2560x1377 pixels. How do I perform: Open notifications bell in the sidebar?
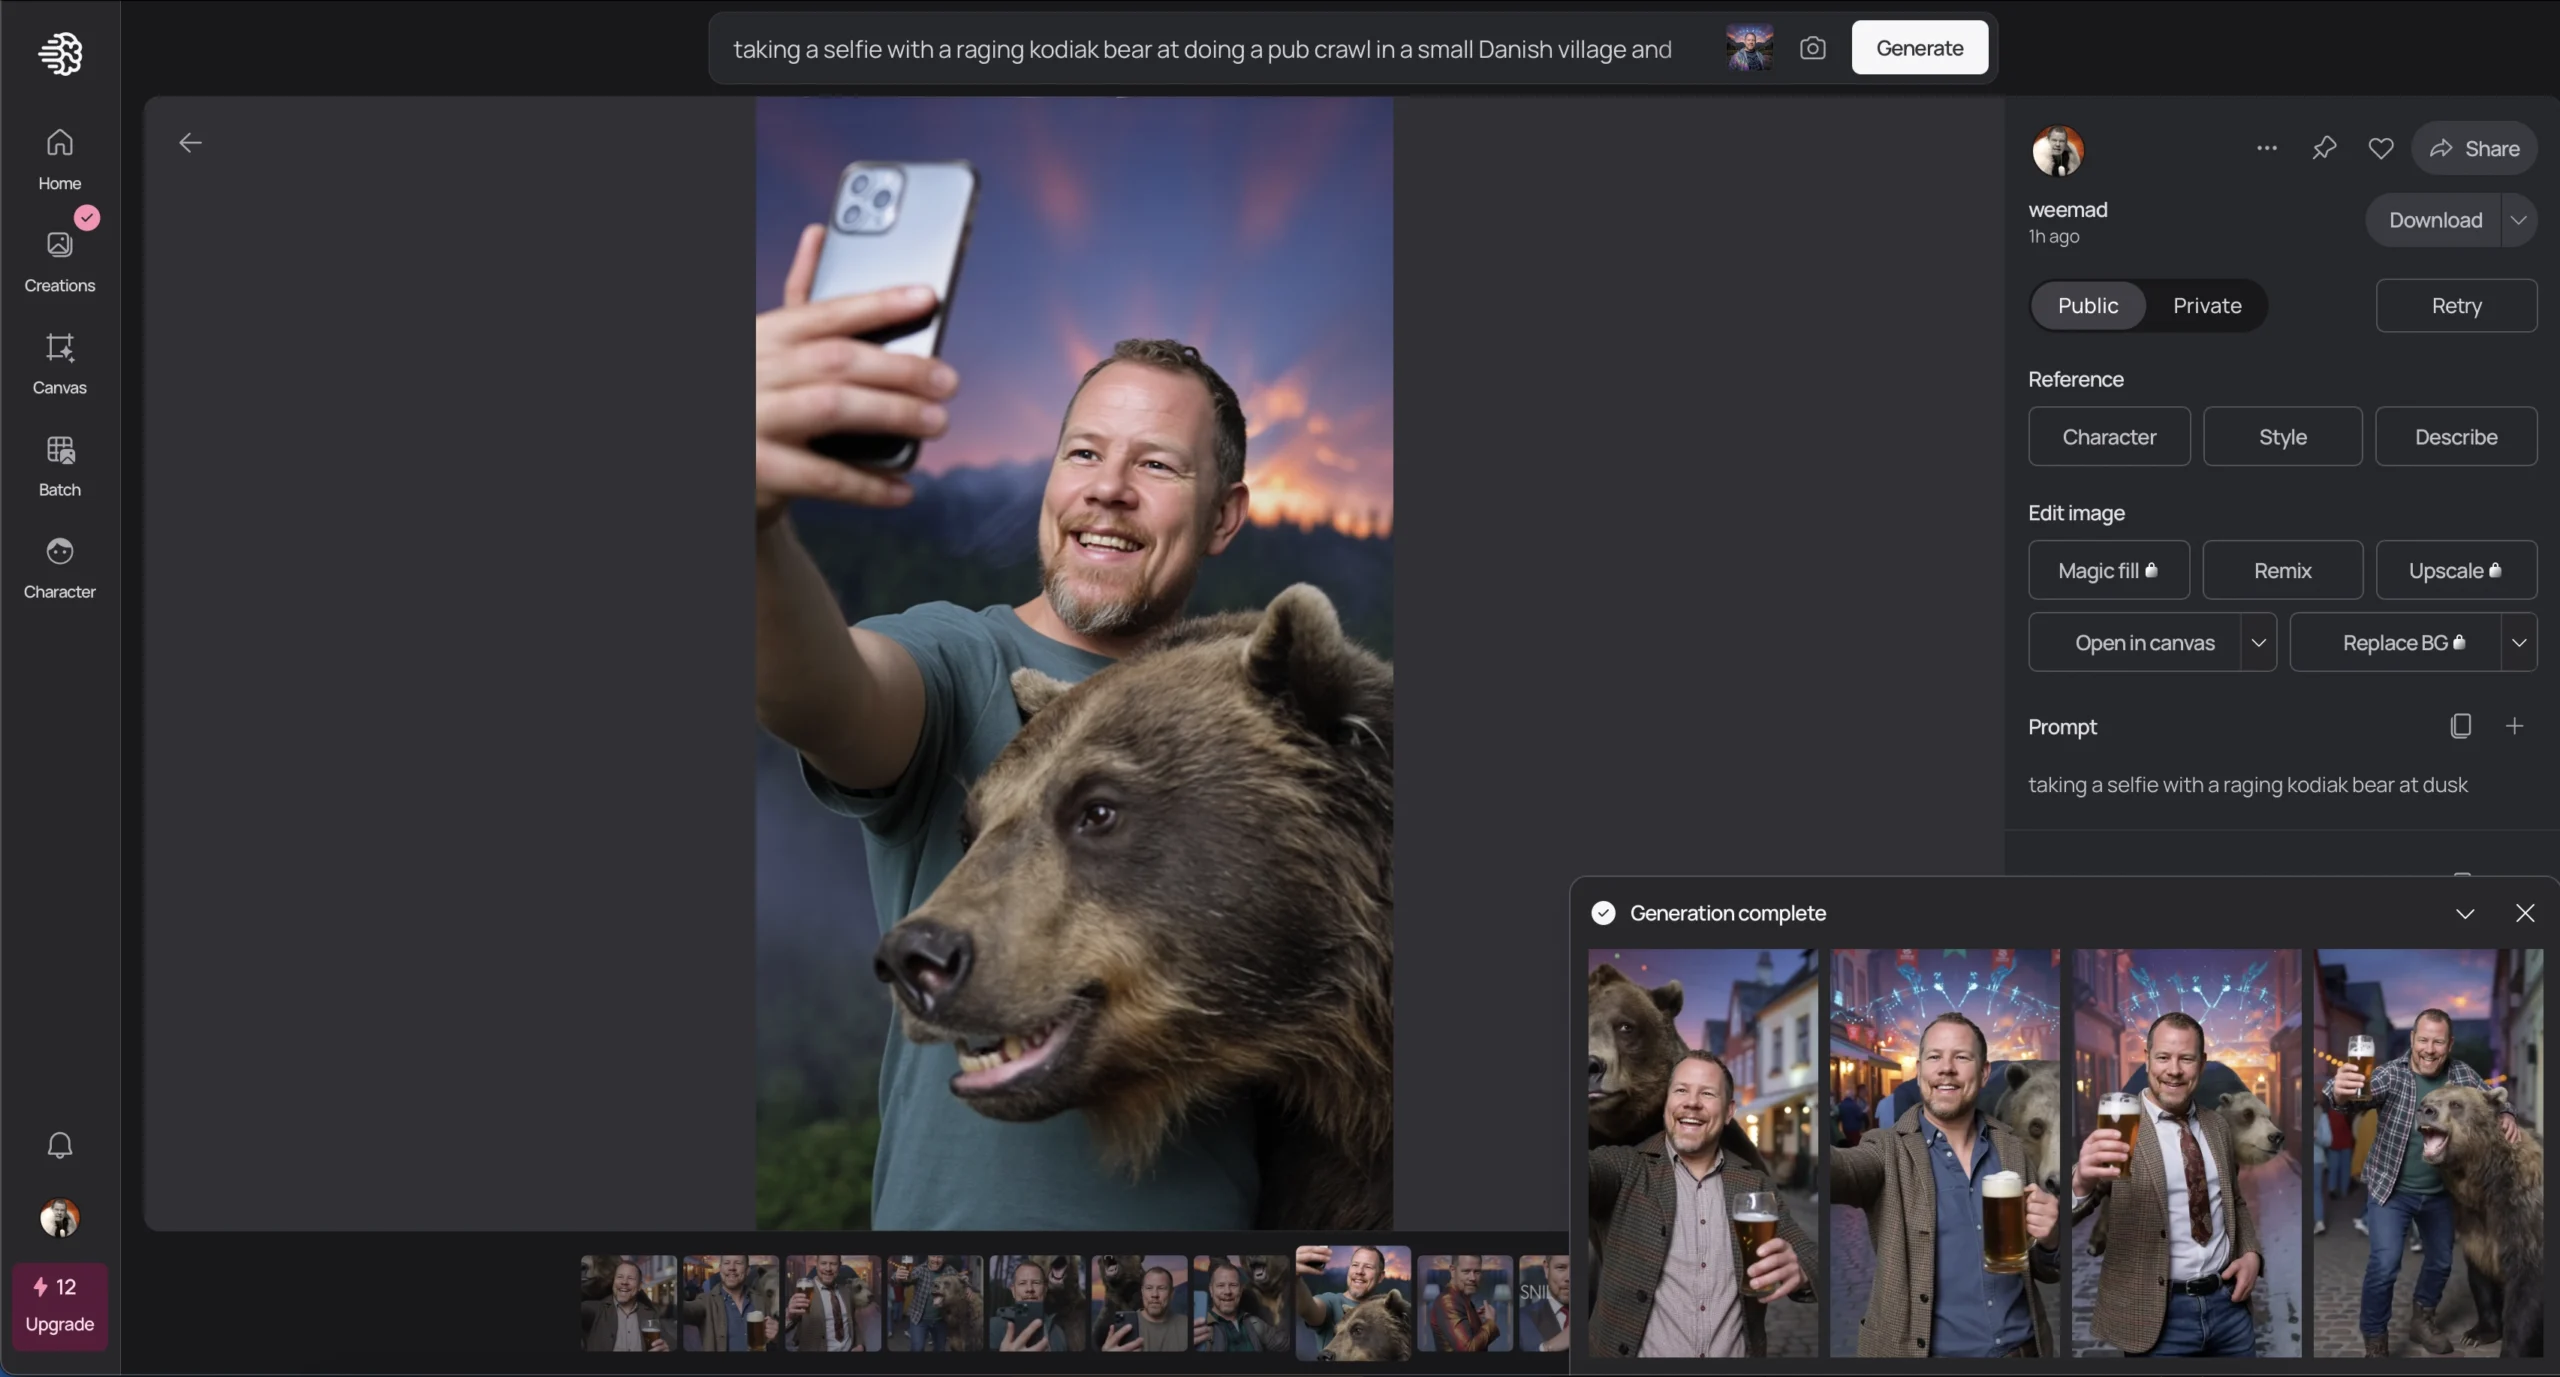pos(59,1144)
